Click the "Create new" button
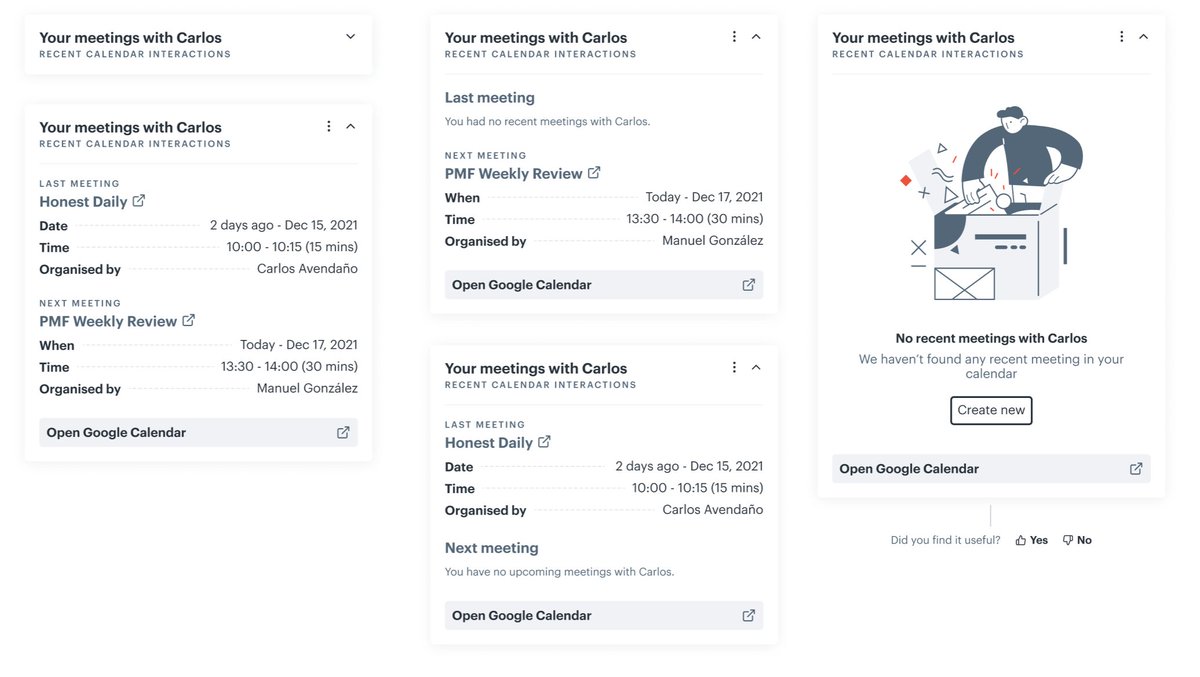 (991, 410)
